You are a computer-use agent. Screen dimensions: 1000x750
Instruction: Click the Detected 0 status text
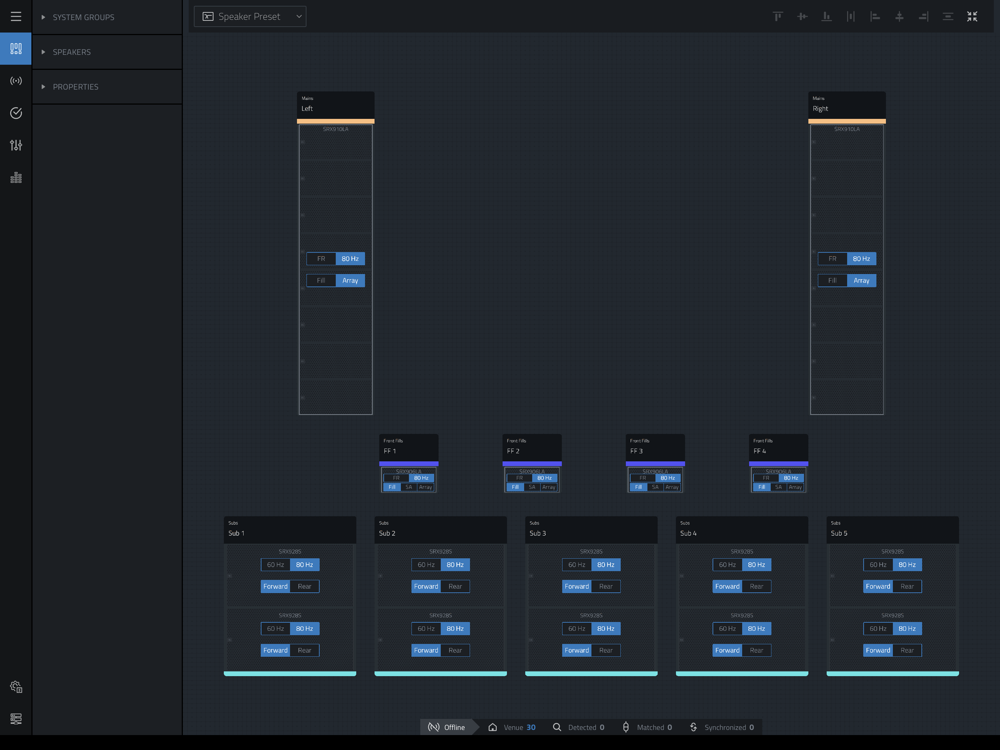point(586,727)
